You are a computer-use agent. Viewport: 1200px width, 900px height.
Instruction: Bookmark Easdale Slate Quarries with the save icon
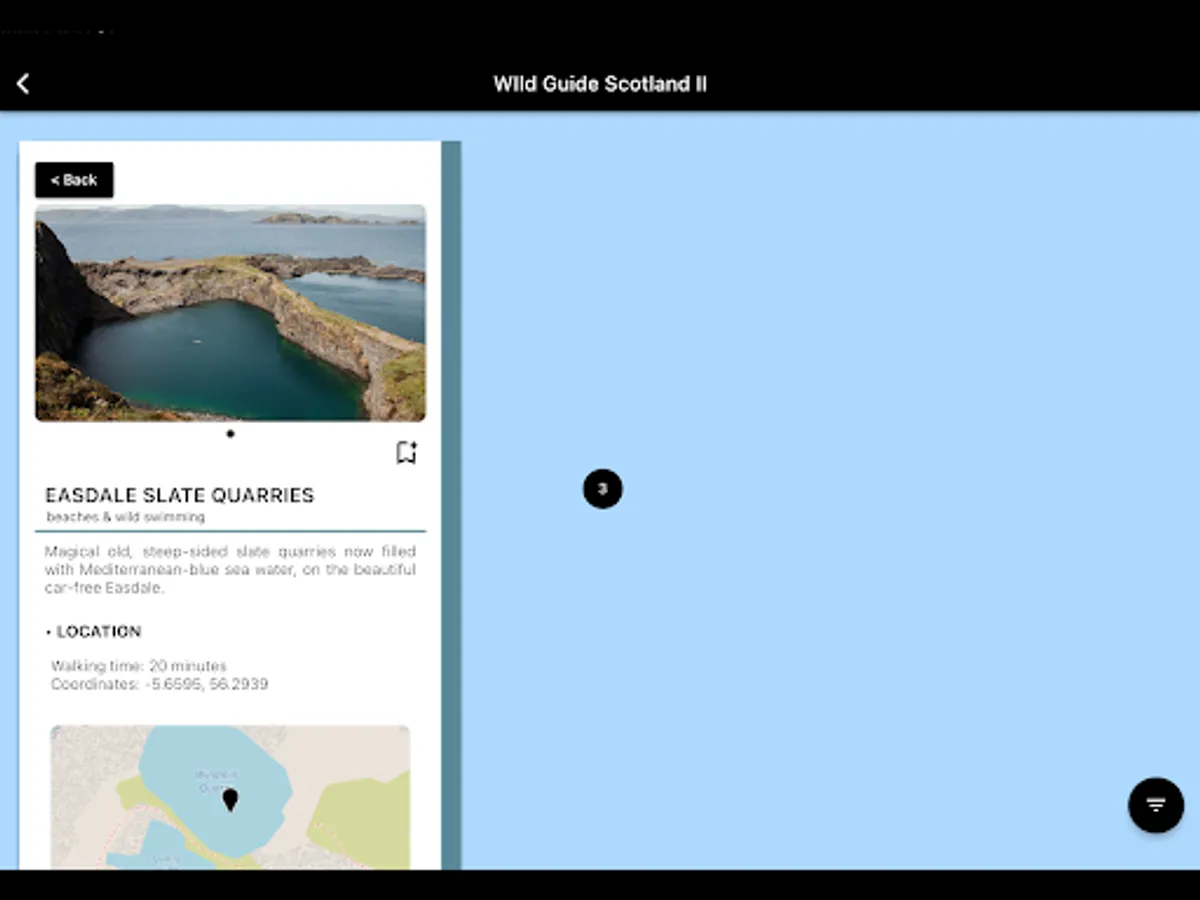click(x=406, y=453)
